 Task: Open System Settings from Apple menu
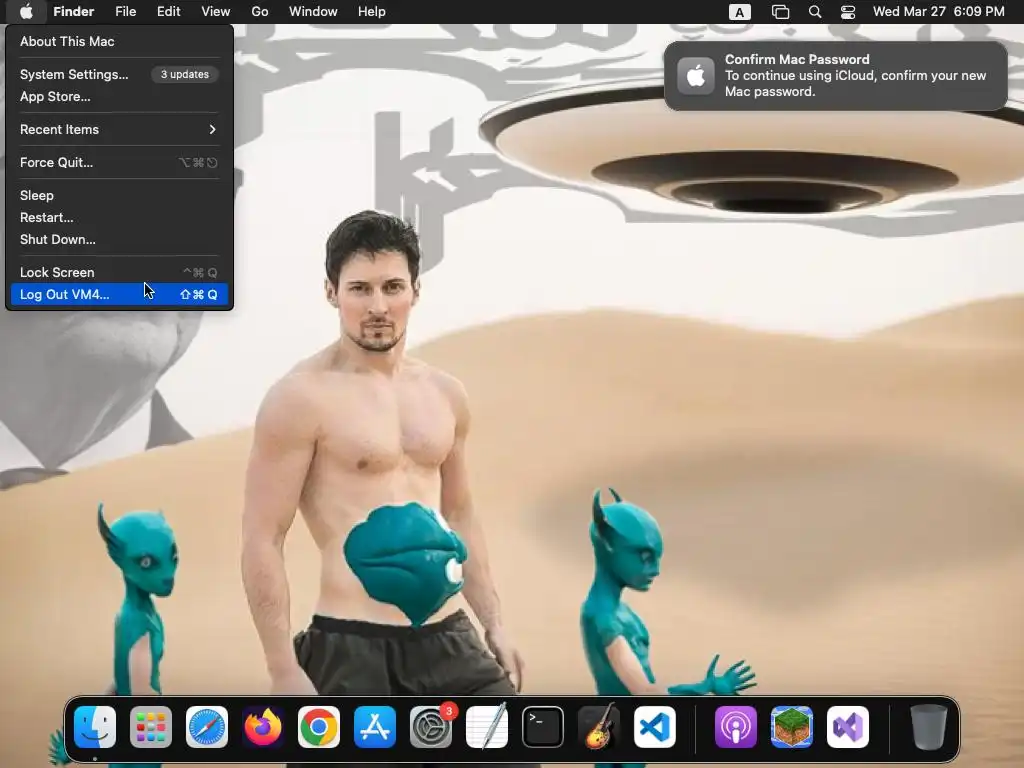tap(120, 74)
